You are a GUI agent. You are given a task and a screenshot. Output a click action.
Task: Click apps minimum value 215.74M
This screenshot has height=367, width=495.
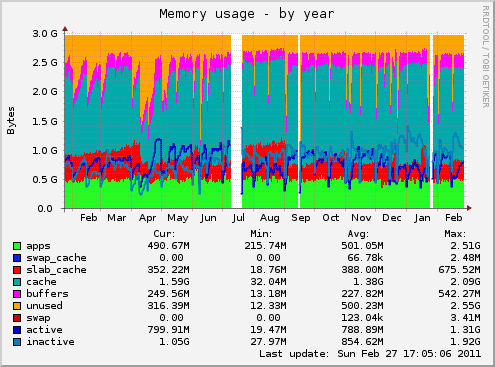pyautogui.click(x=265, y=246)
